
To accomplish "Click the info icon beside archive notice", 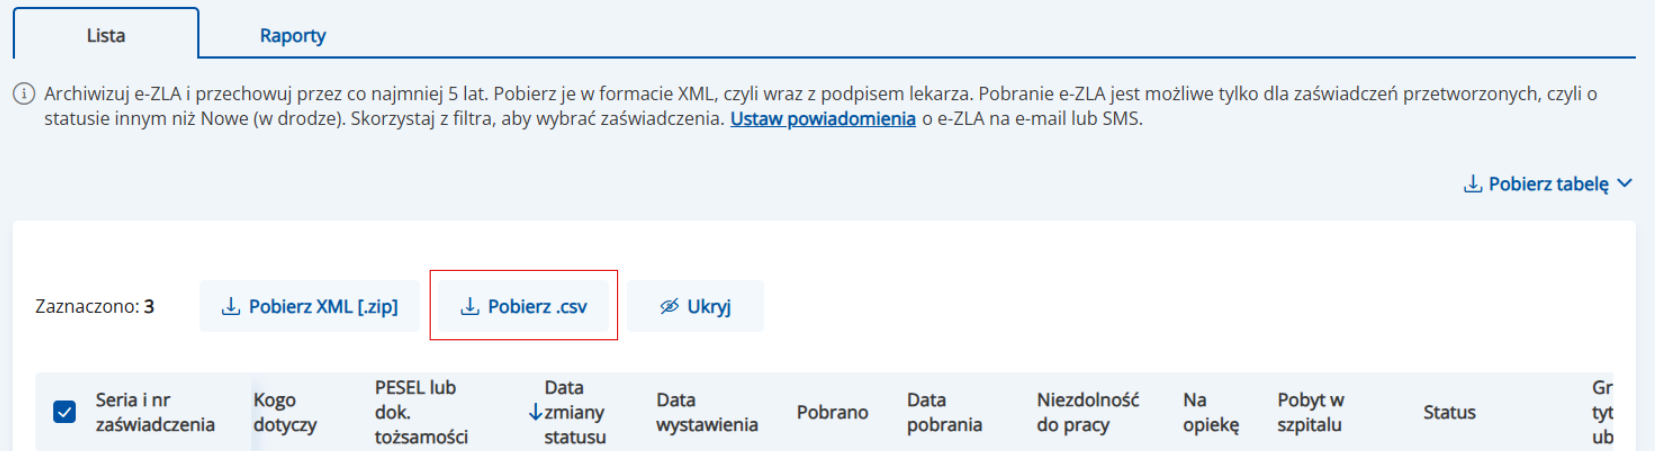I will [x=23, y=94].
